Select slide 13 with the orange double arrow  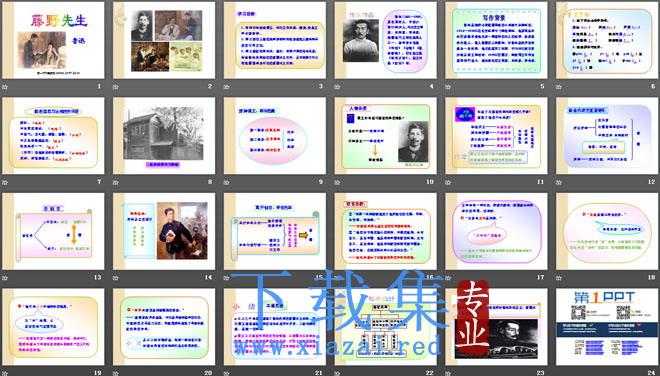click(x=53, y=231)
